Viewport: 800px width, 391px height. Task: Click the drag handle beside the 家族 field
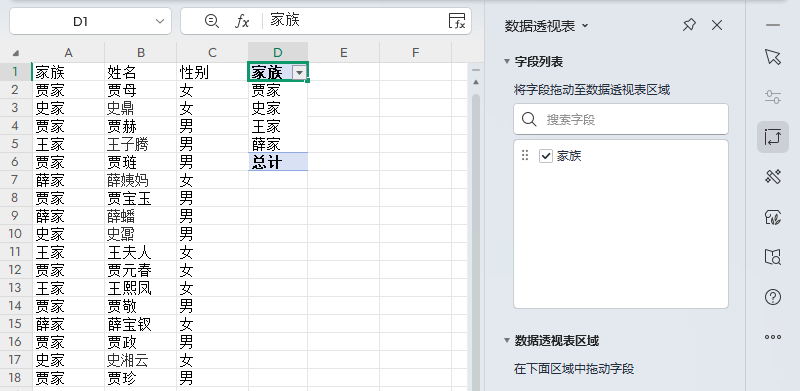(x=525, y=155)
